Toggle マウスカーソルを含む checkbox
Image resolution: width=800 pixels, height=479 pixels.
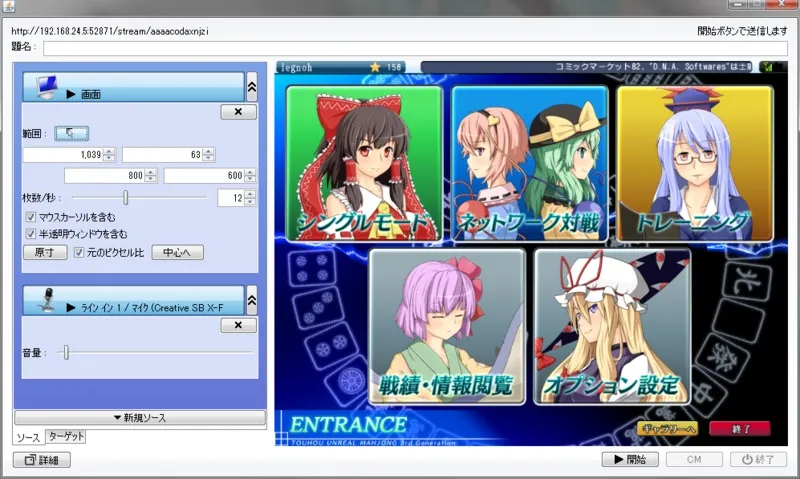pos(31,217)
